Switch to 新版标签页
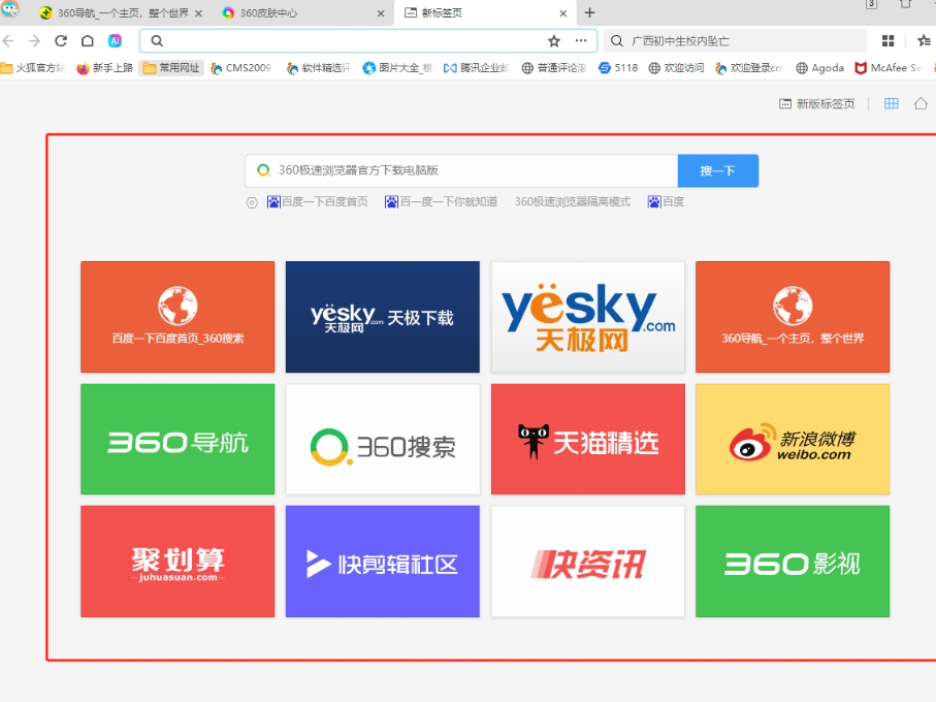Image resolution: width=936 pixels, height=702 pixels. 817,104
